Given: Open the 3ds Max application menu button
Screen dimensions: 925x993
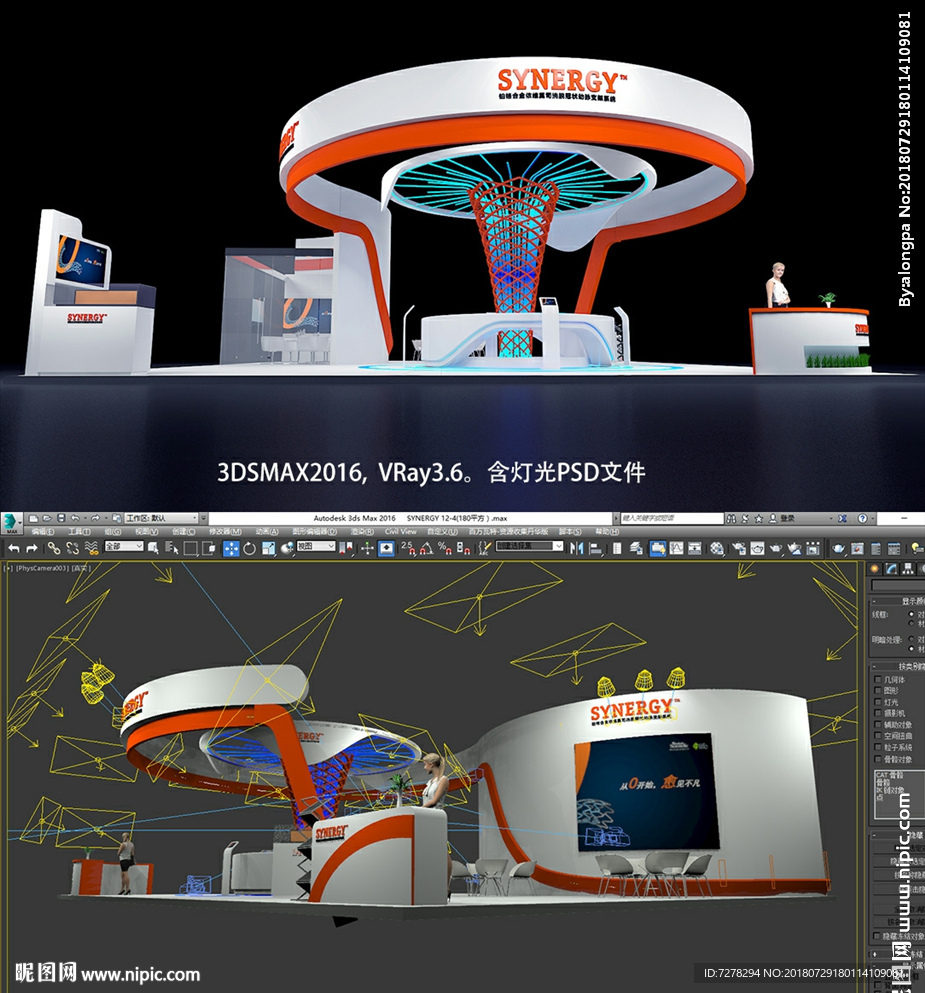Looking at the screenshot, I should click(11, 523).
